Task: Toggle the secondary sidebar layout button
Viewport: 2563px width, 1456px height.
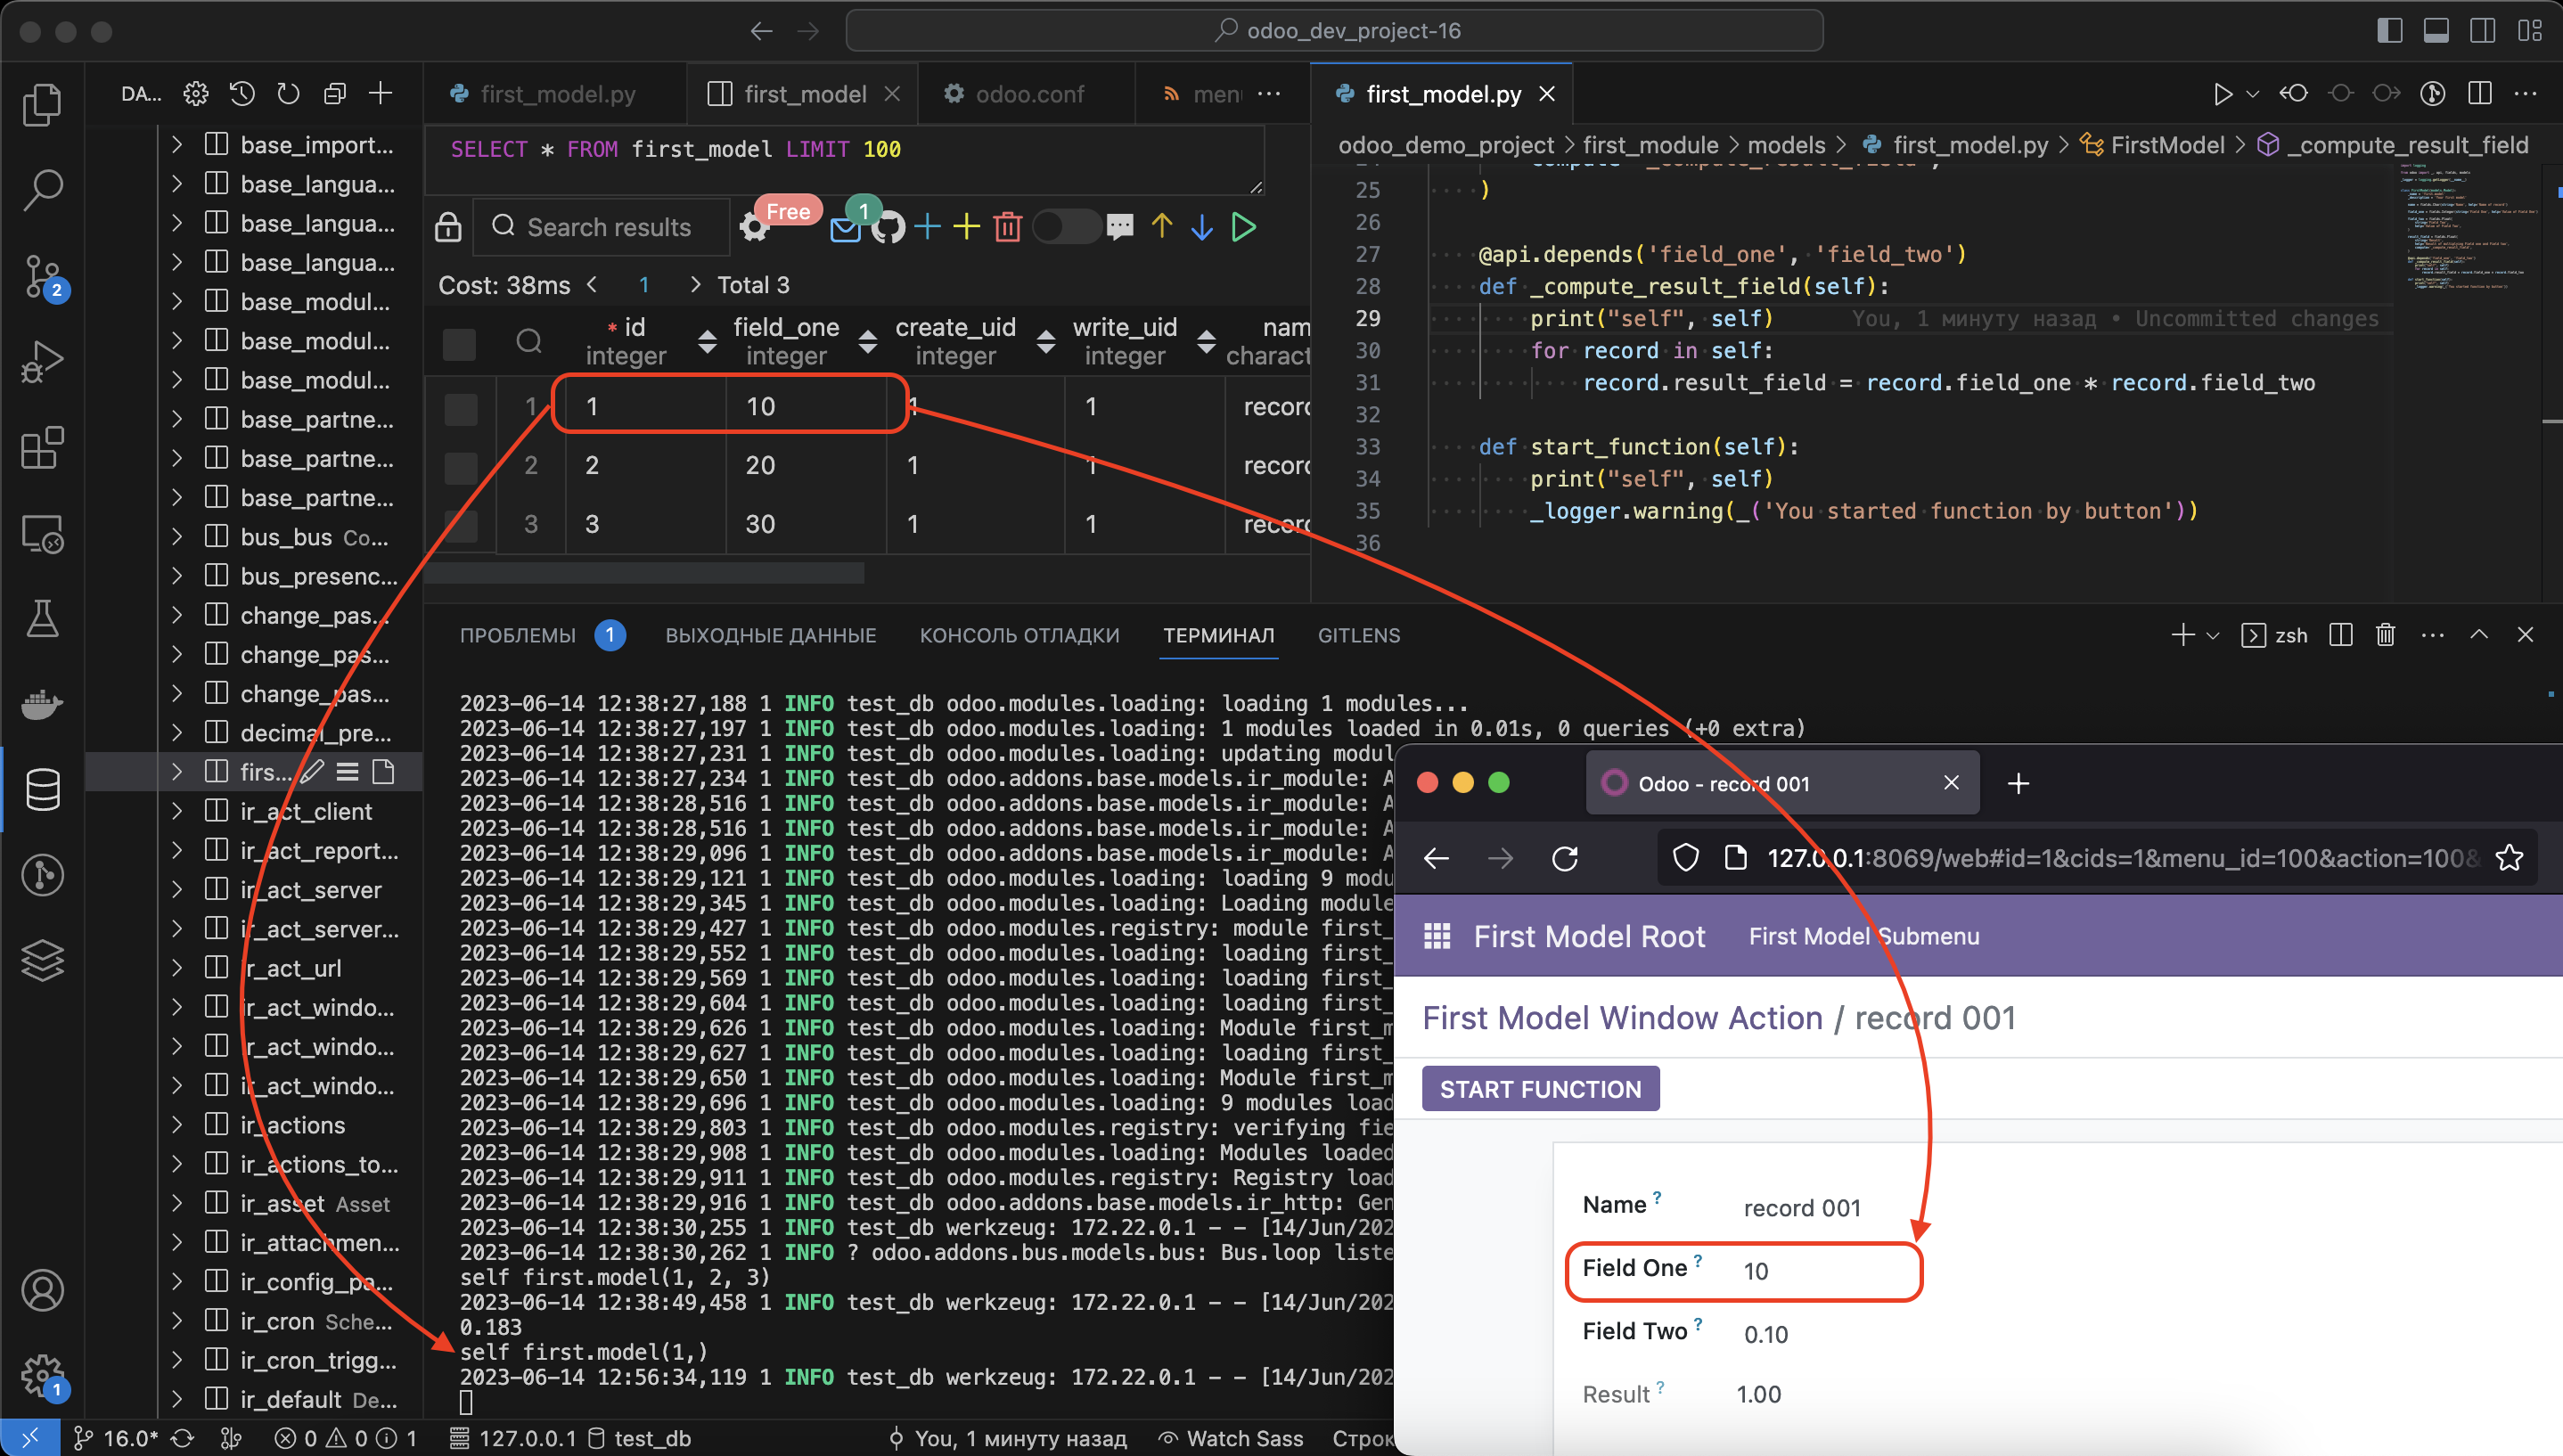Action: pyautogui.click(x=2482, y=31)
